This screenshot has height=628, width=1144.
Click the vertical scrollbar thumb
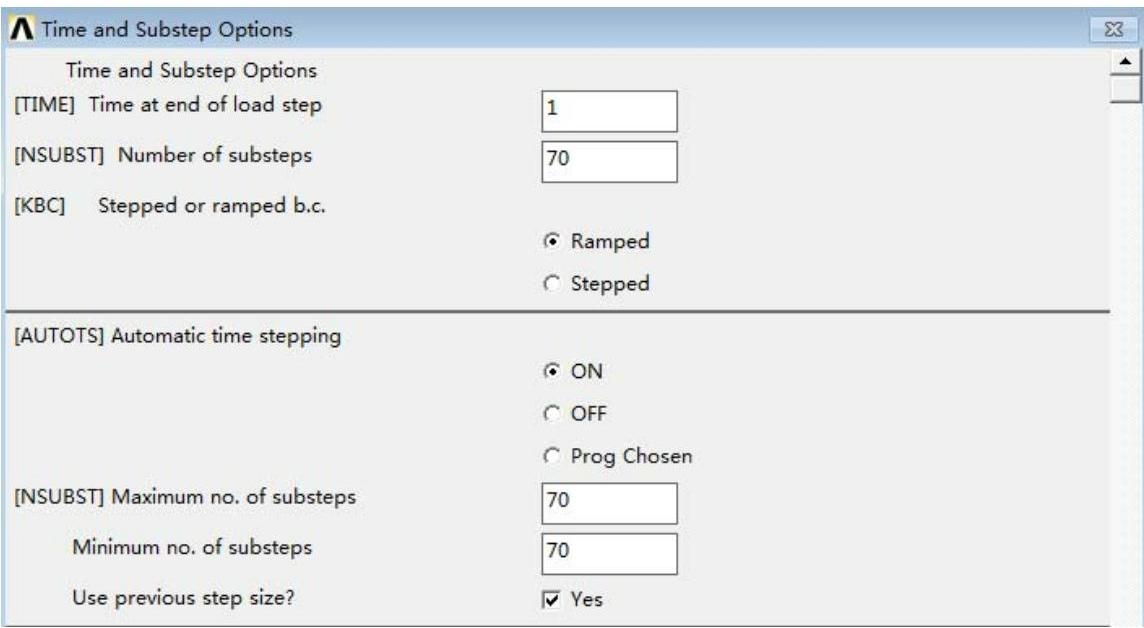pos(1127,90)
